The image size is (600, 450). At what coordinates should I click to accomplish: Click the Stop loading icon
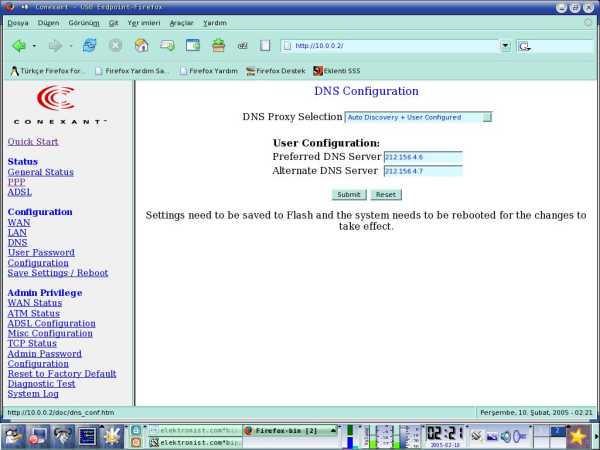pyautogui.click(x=116, y=45)
